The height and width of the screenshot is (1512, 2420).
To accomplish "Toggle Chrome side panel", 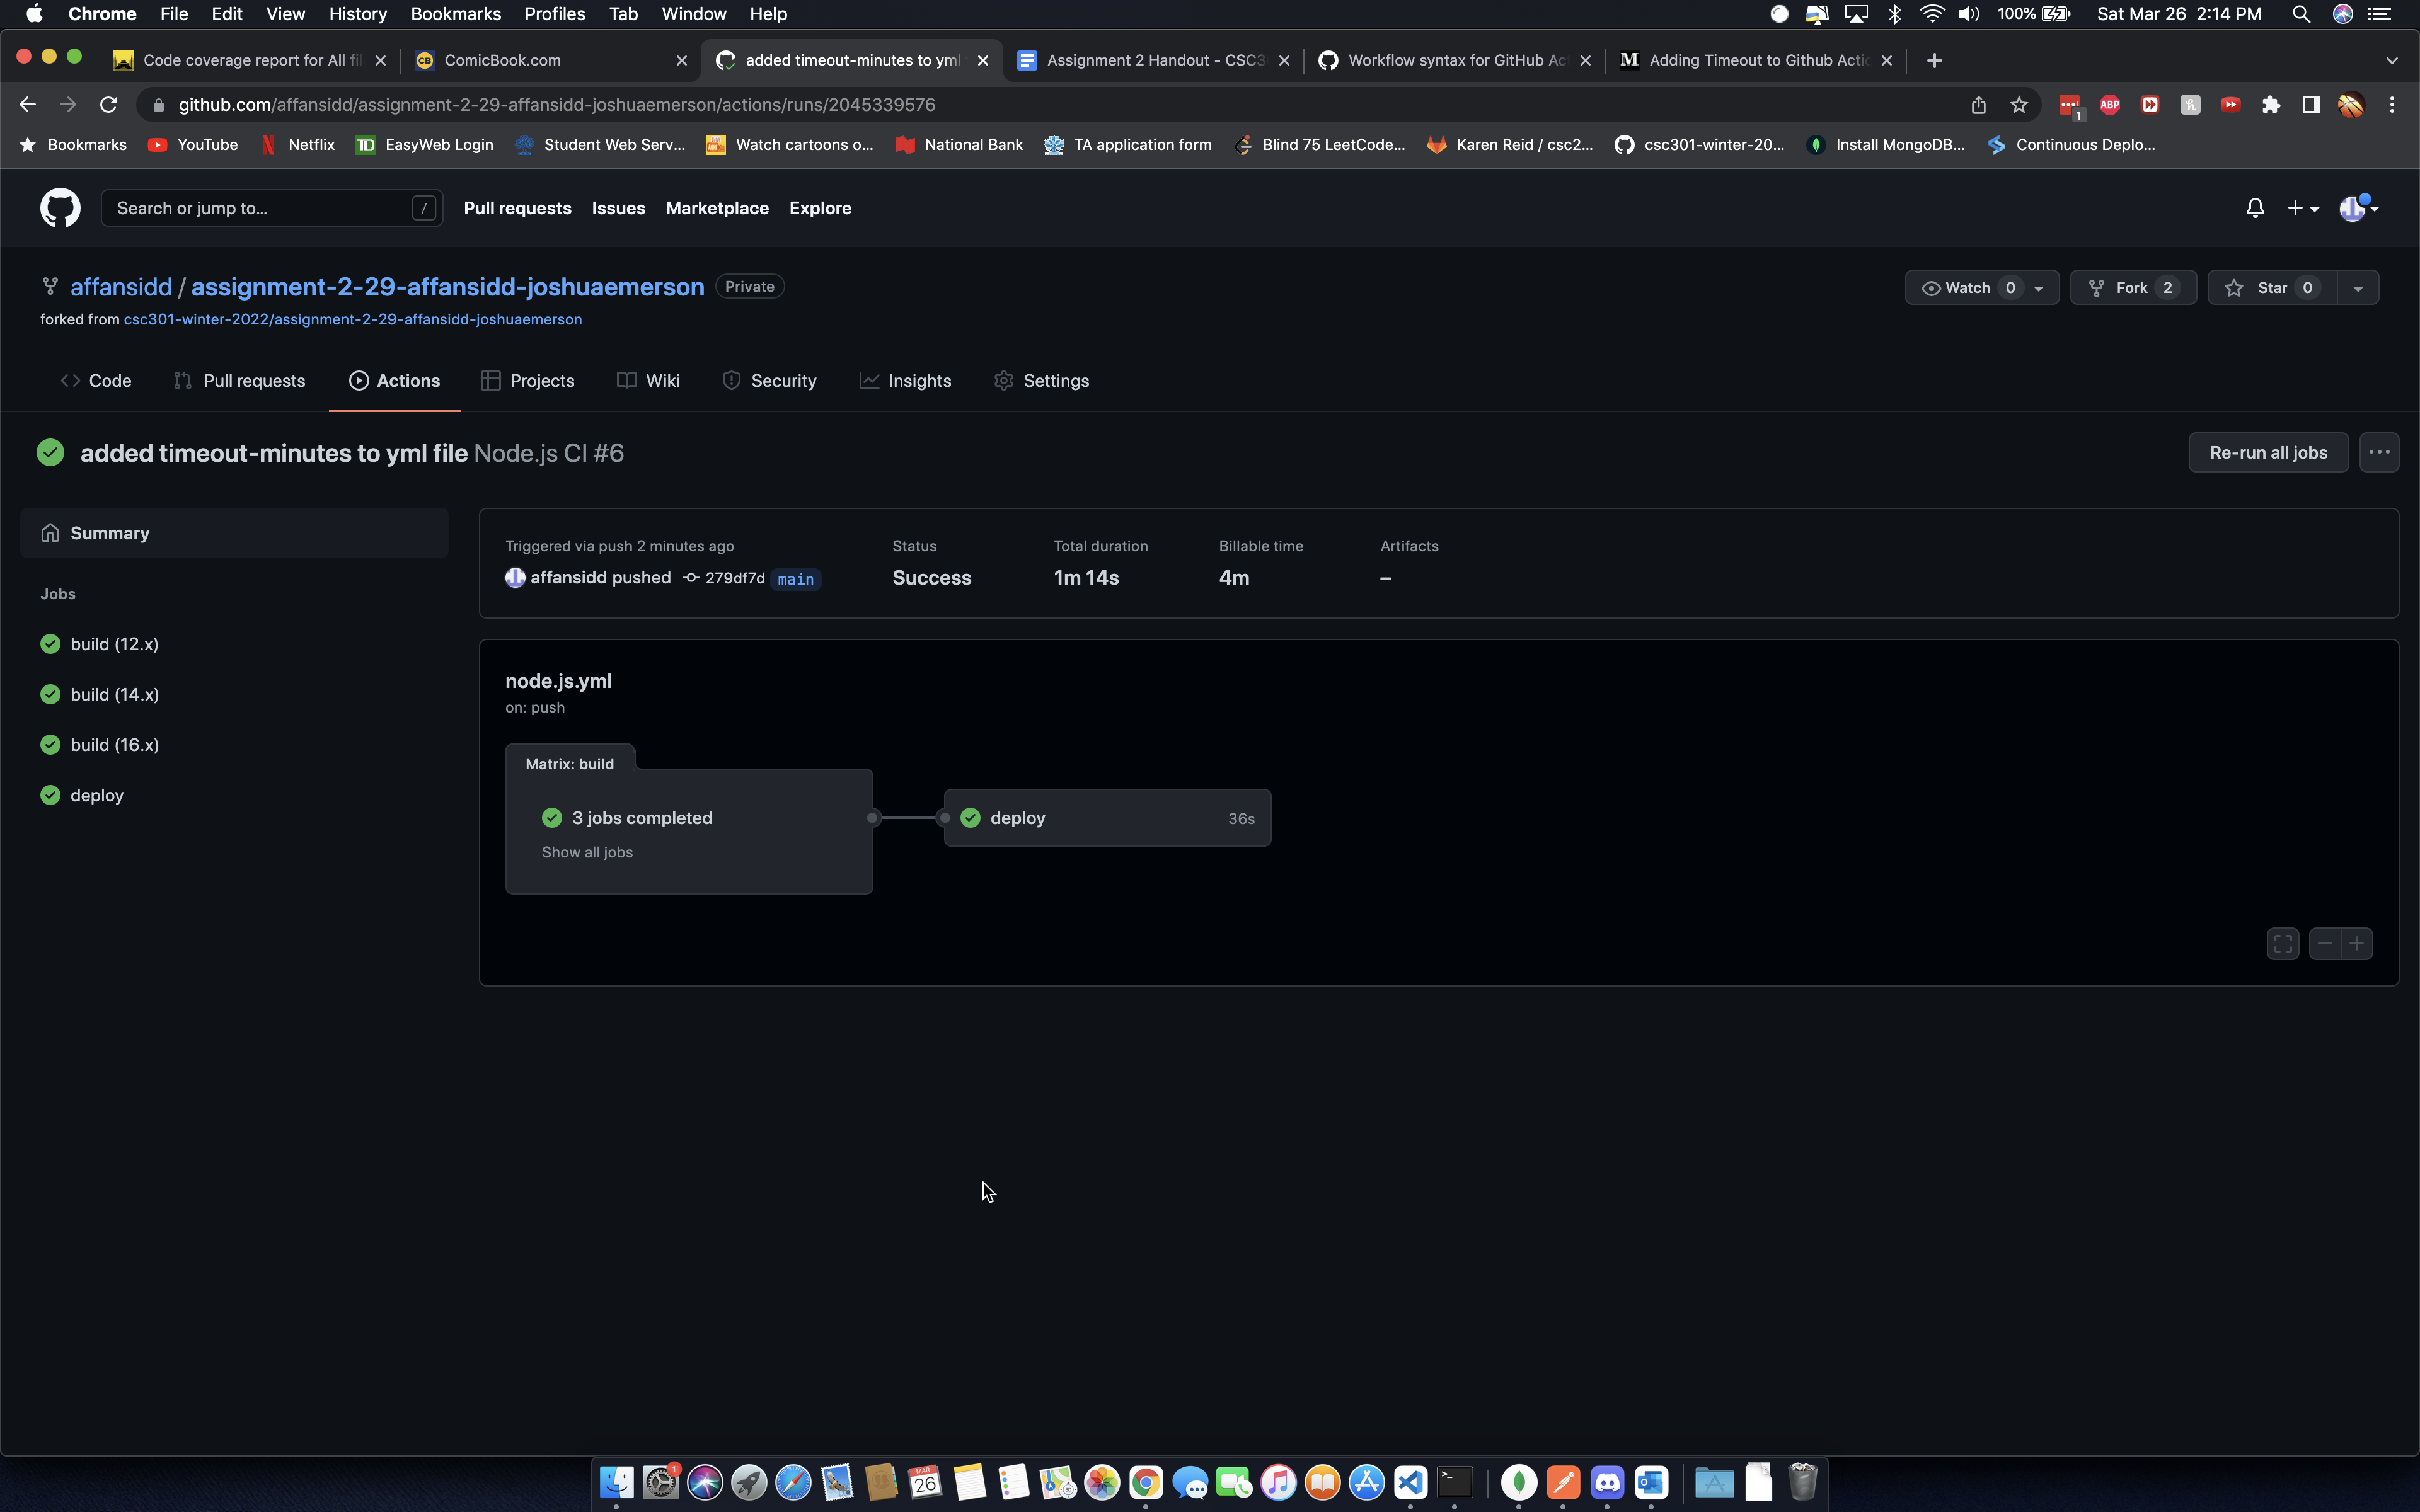I will [x=2310, y=104].
